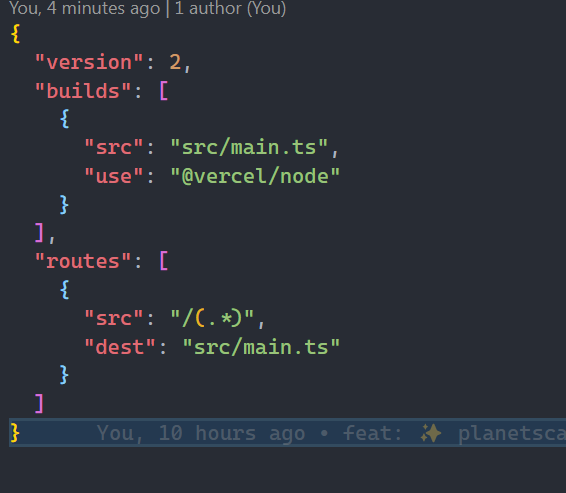The height and width of the screenshot is (493, 566).
Task: Select the "@vercel/node" string value
Action: 255,176
